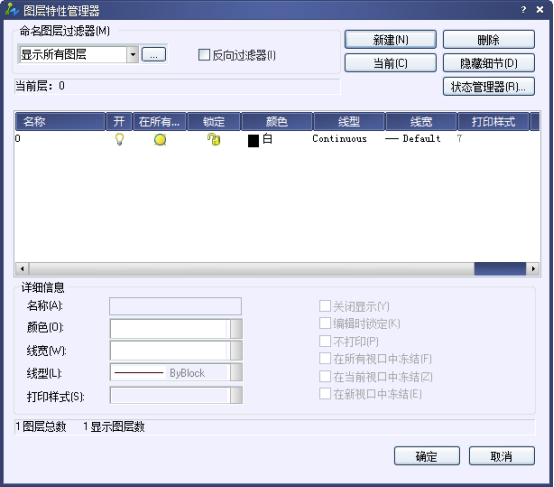Open the 线宽(W) dropdown
This screenshot has width=554, height=487.
point(236,351)
